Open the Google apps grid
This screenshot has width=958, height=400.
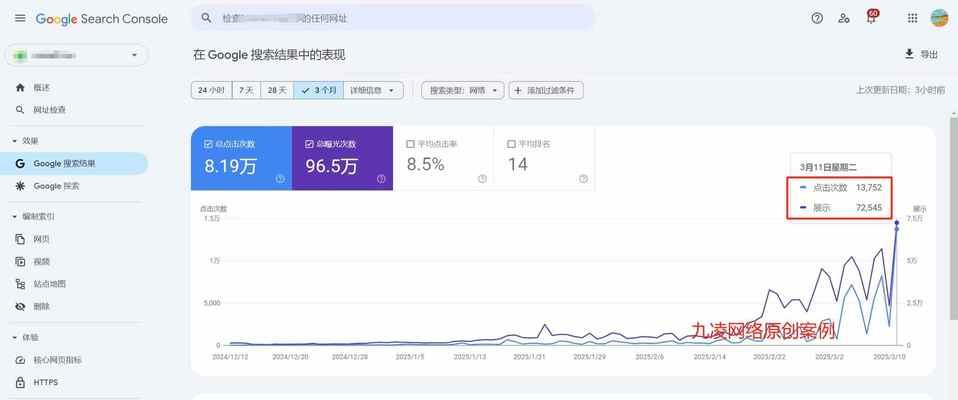coord(912,18)
